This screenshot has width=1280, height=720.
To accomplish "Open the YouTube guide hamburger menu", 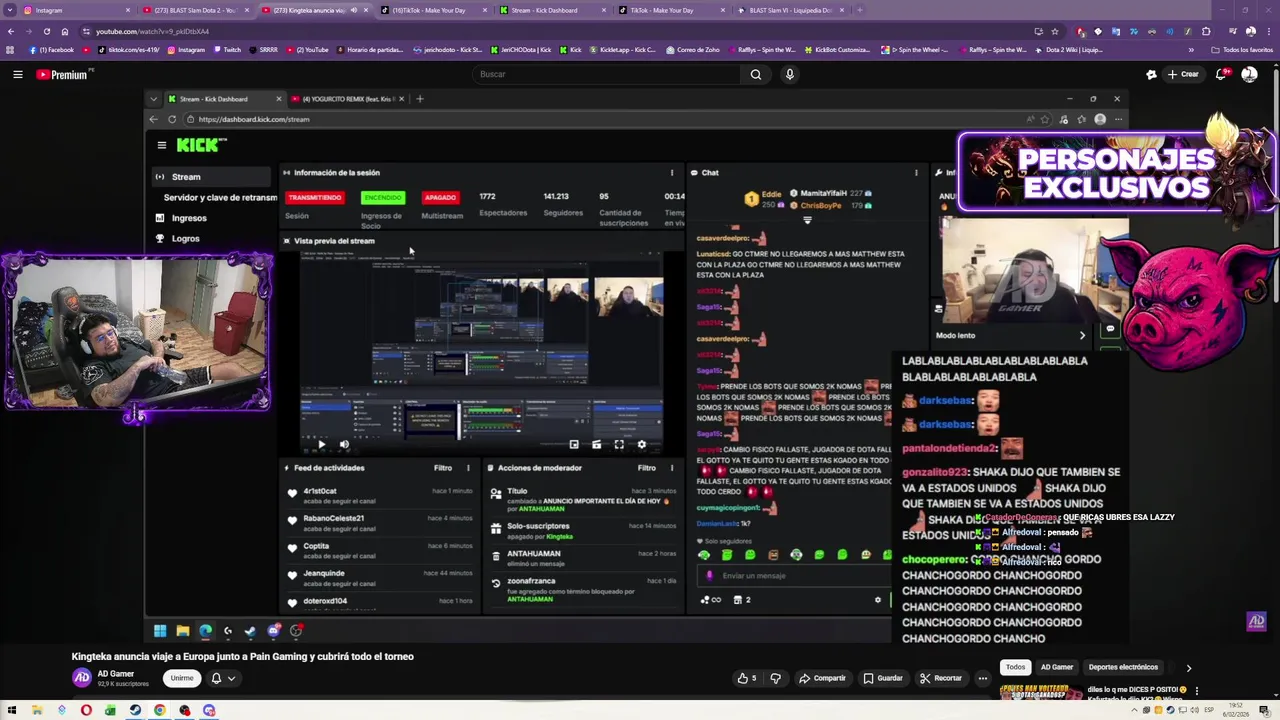I will point(17,74).
